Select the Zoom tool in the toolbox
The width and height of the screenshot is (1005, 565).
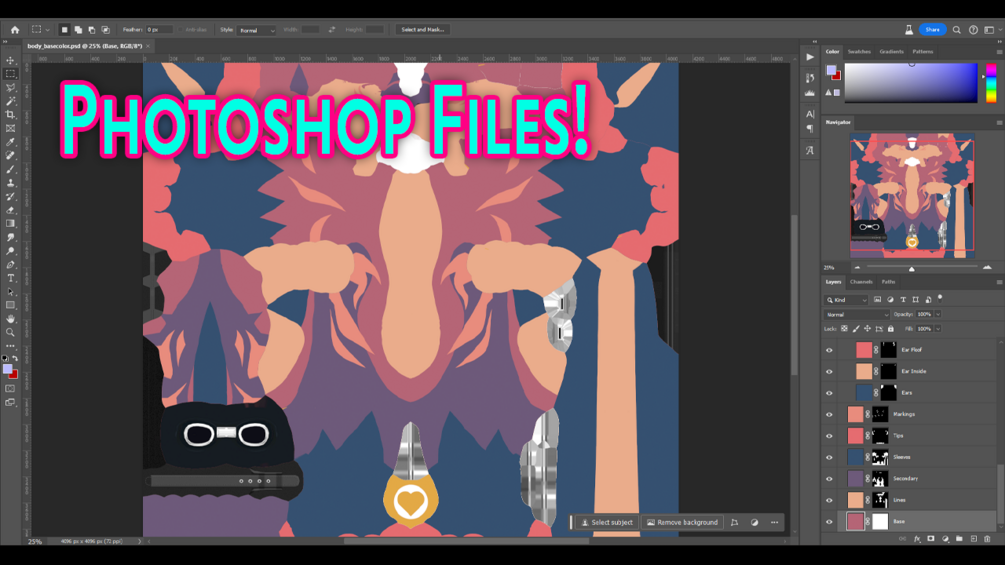[10, 332]
